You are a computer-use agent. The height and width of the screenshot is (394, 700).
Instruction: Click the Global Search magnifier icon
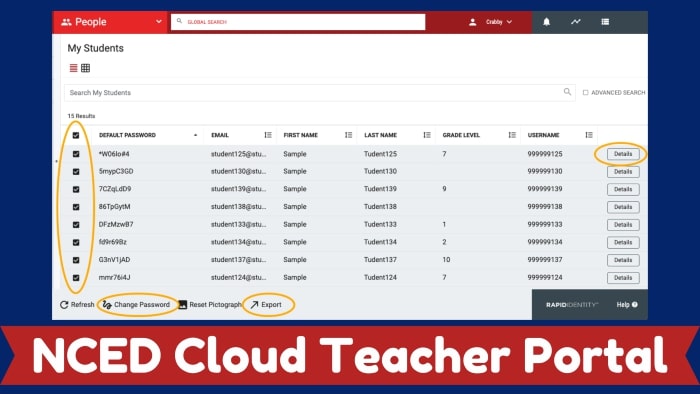click(179, 21)
